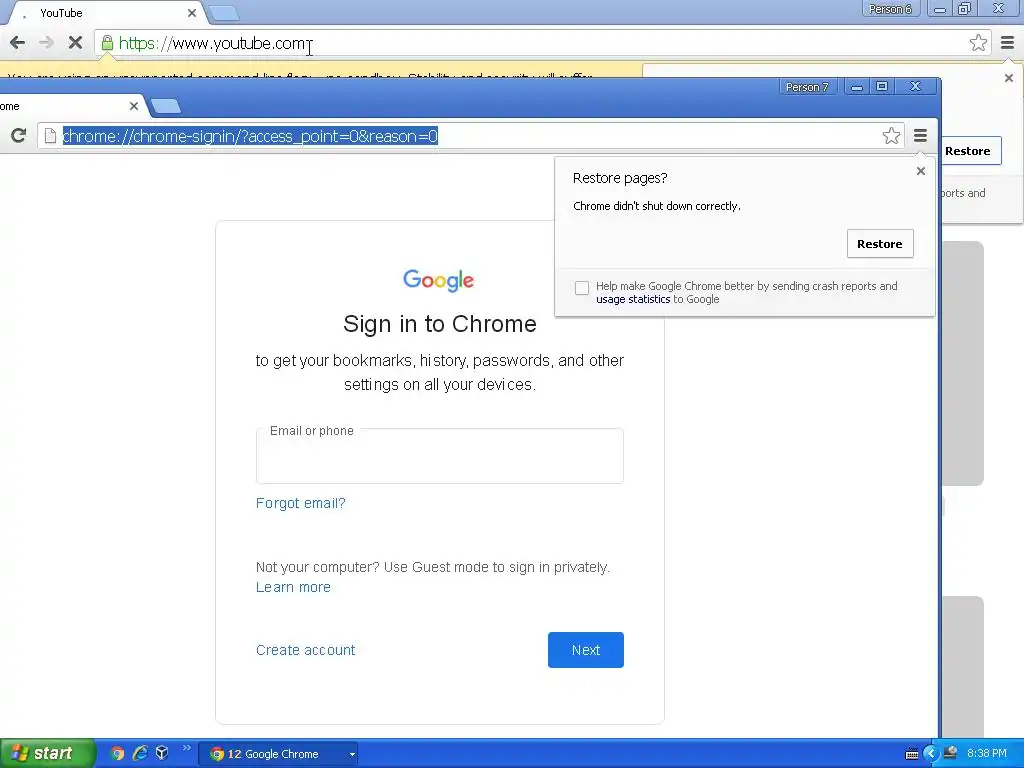The height and width of the screenshot is (768, 1024).
Task: Minimize the Person 7 Chrome window
Action: [857, 87]
